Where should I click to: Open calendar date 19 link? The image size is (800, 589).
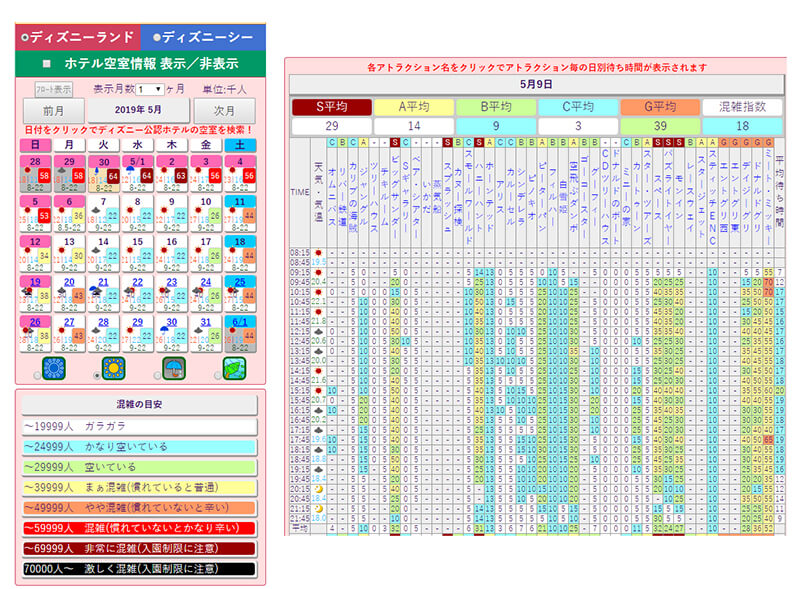point(35,282)
